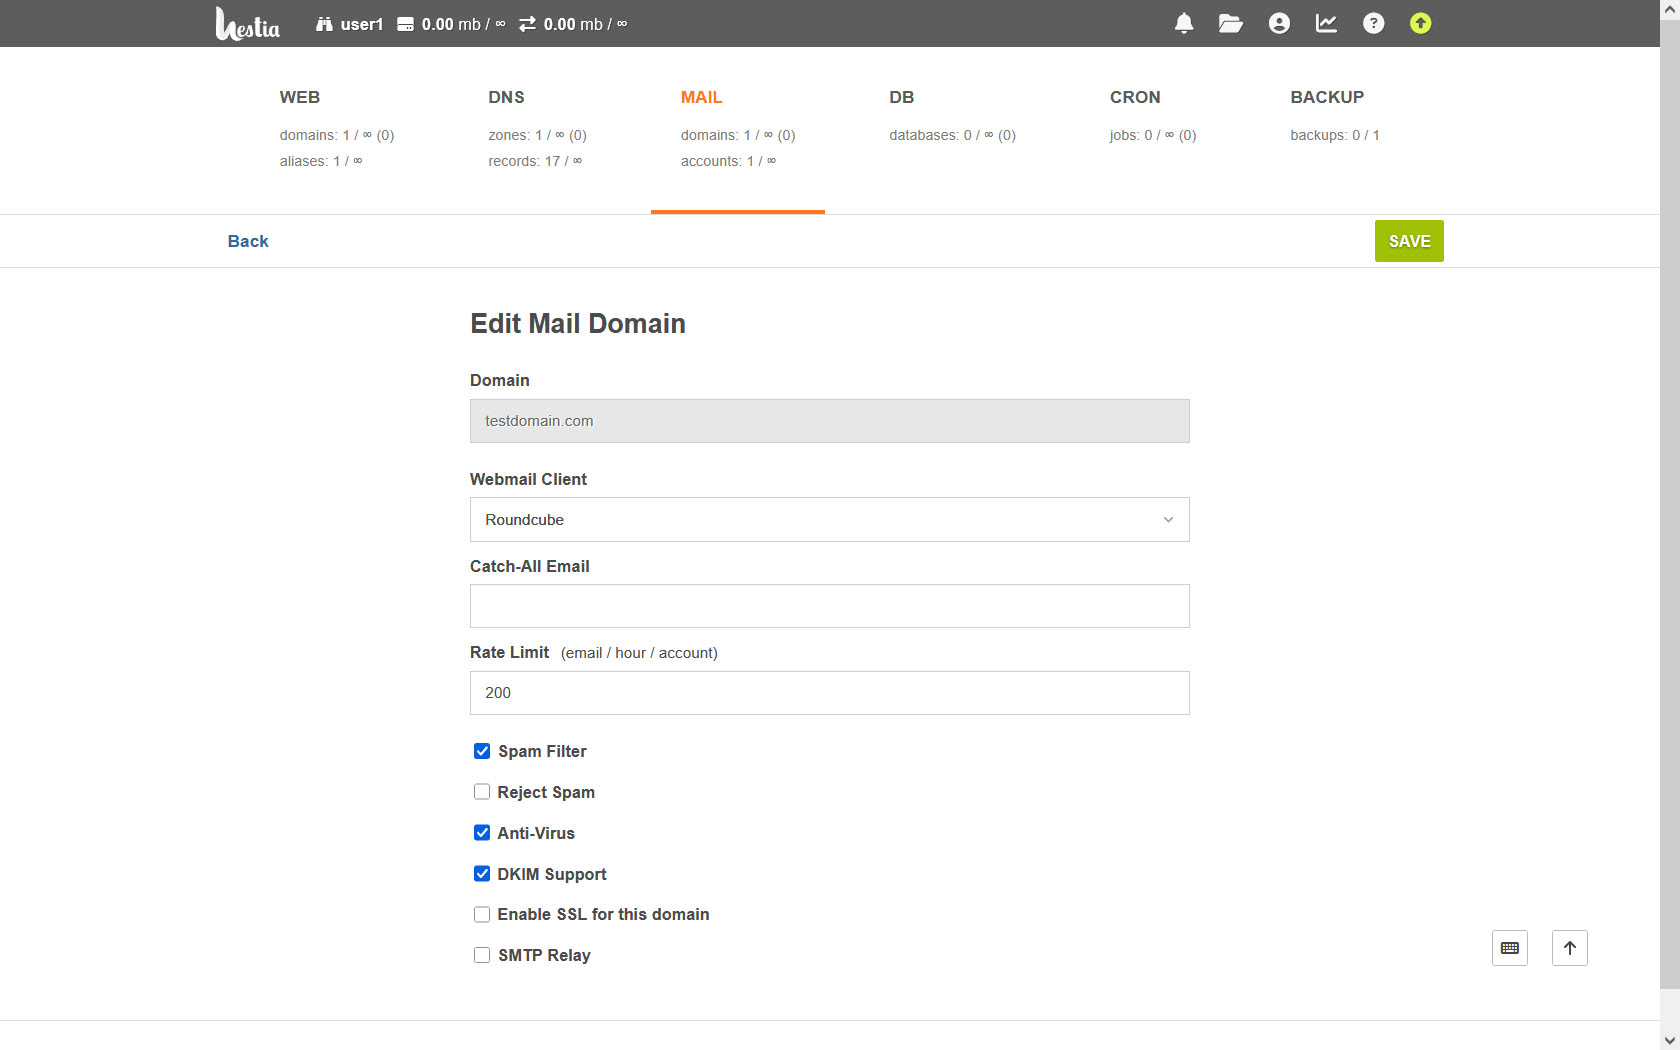The width and height of the screenshot is (1680, 1050).
Task: Switch to the CRON tab
Action: click(x=1135, y=97)
